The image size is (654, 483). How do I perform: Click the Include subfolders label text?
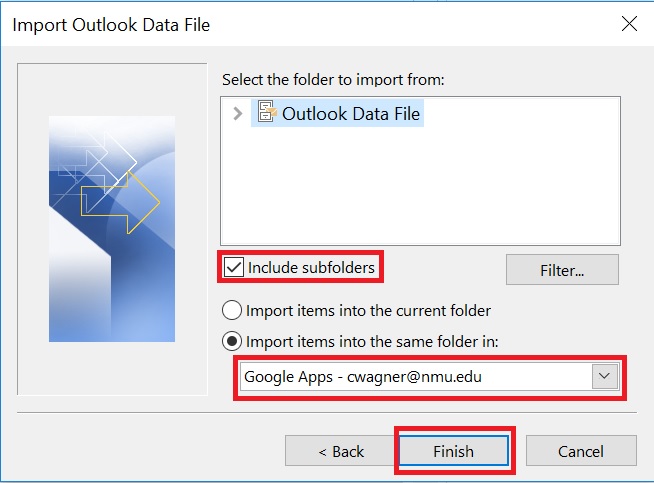313,267
